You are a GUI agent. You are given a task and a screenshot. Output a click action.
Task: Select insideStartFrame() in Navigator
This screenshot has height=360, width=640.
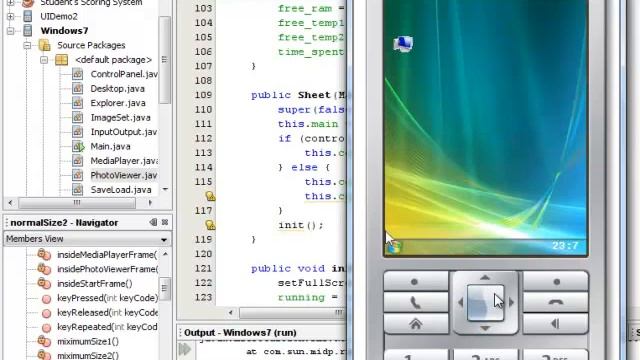click(95, 284)
